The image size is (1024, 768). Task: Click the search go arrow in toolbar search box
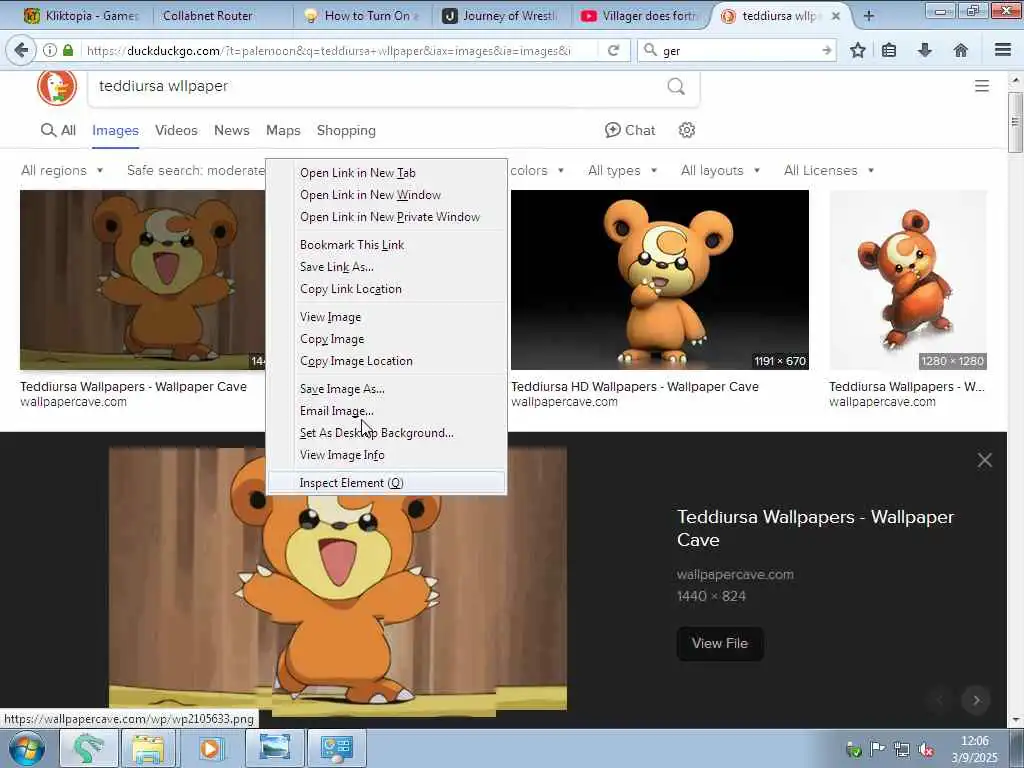click(826, 50)
